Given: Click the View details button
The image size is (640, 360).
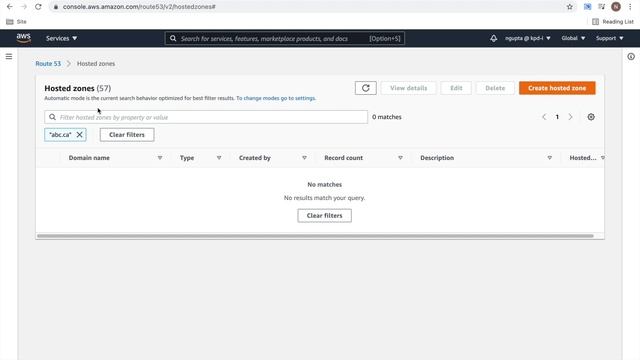Looking at the screenshot, I should click(408, 88).
